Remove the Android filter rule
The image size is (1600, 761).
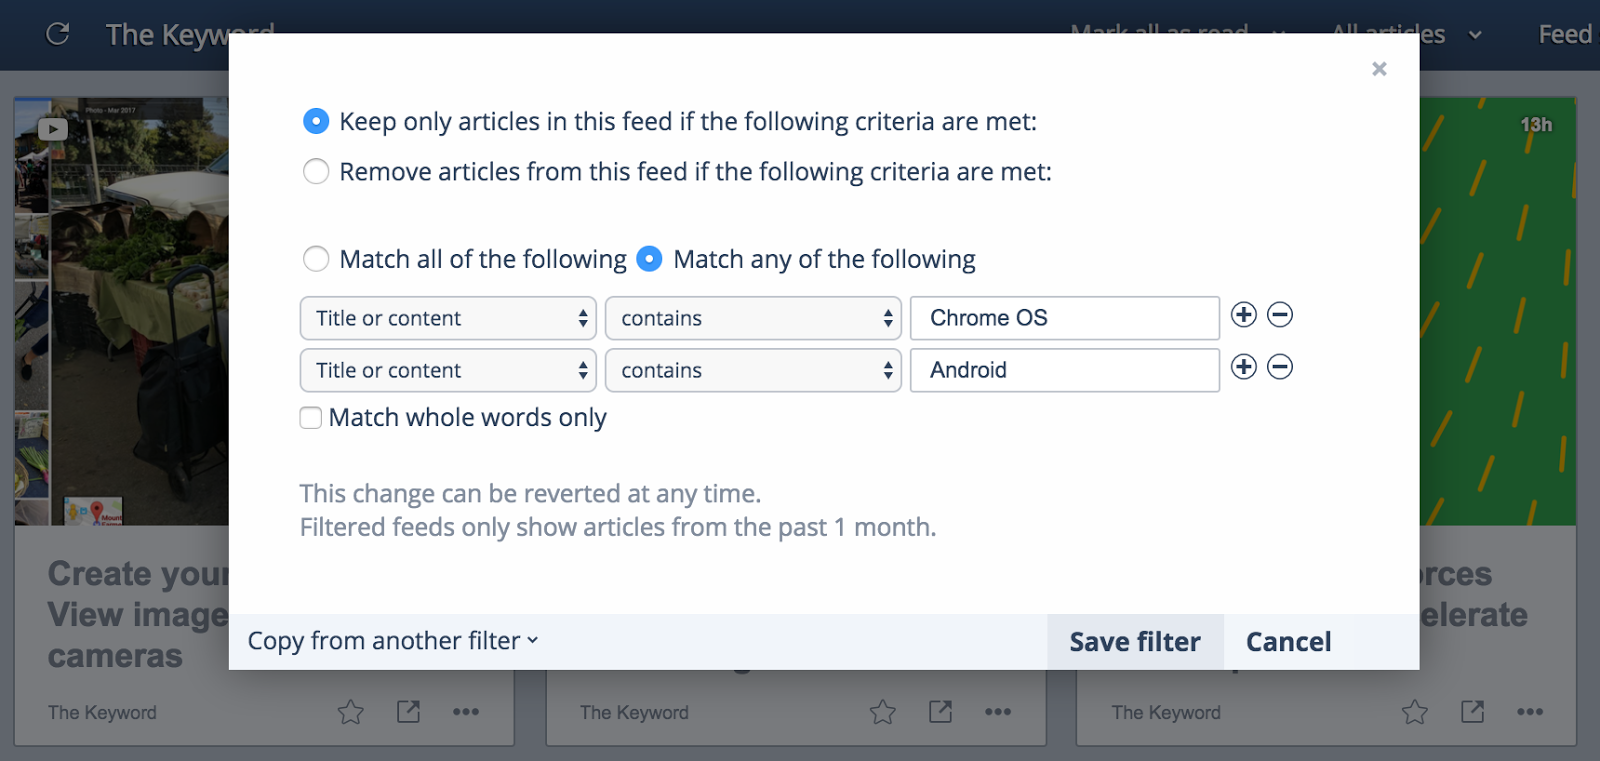click(1280, 367)
